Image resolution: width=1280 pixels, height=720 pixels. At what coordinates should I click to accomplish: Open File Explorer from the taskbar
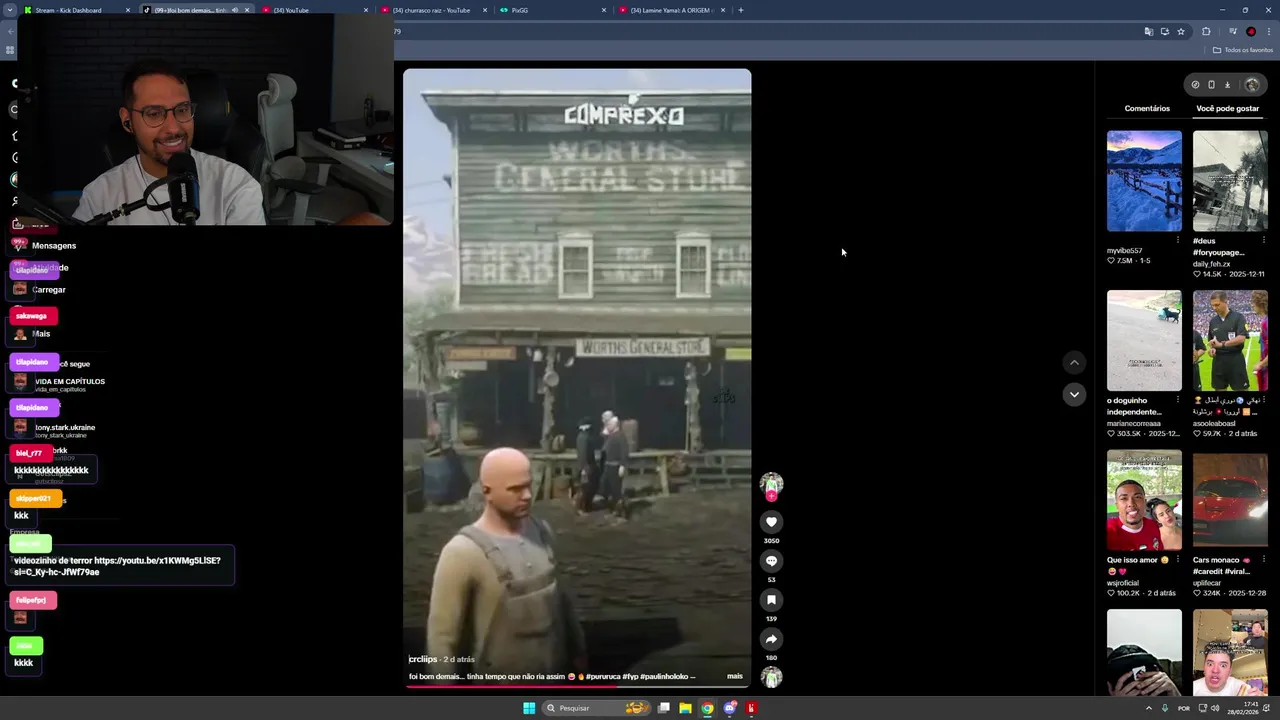click(x=685, y=708)
